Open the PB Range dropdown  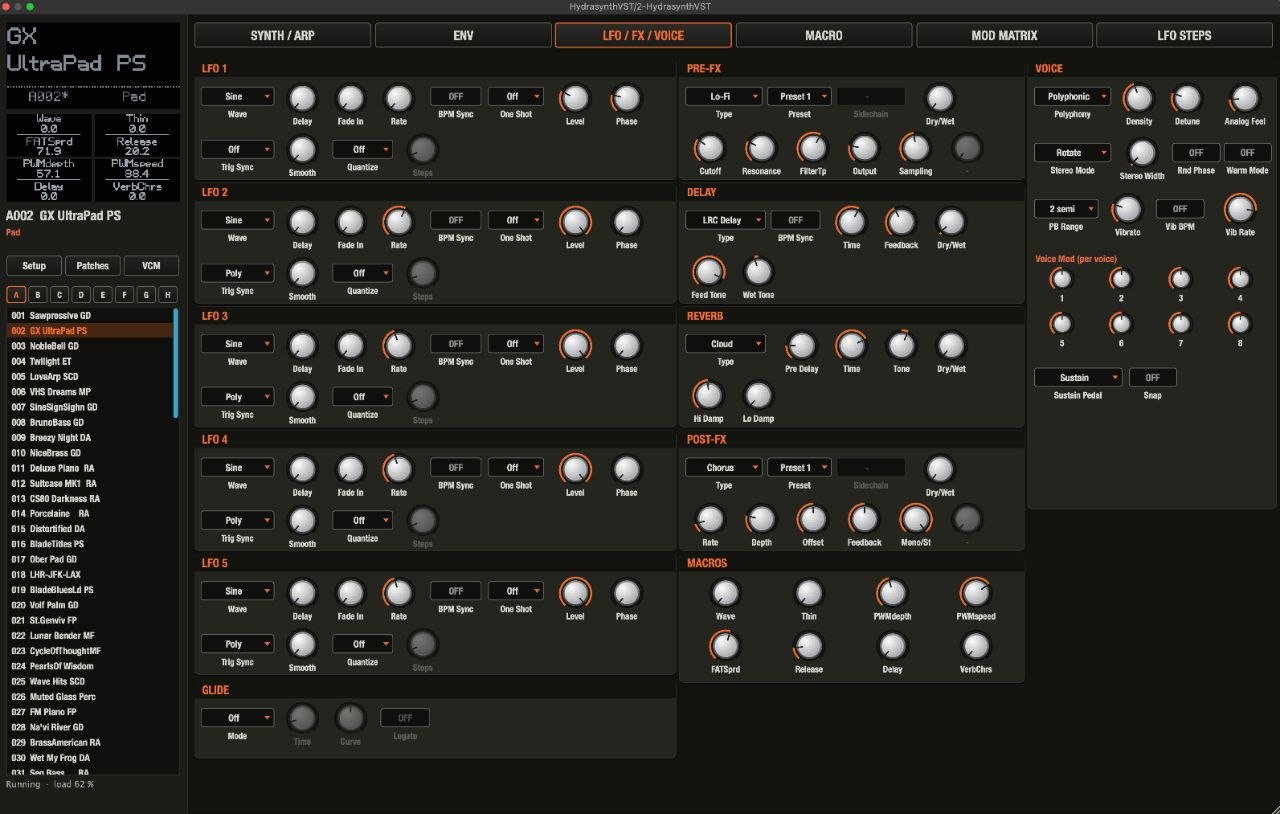pyautogui.click(x=1066, y=209)
